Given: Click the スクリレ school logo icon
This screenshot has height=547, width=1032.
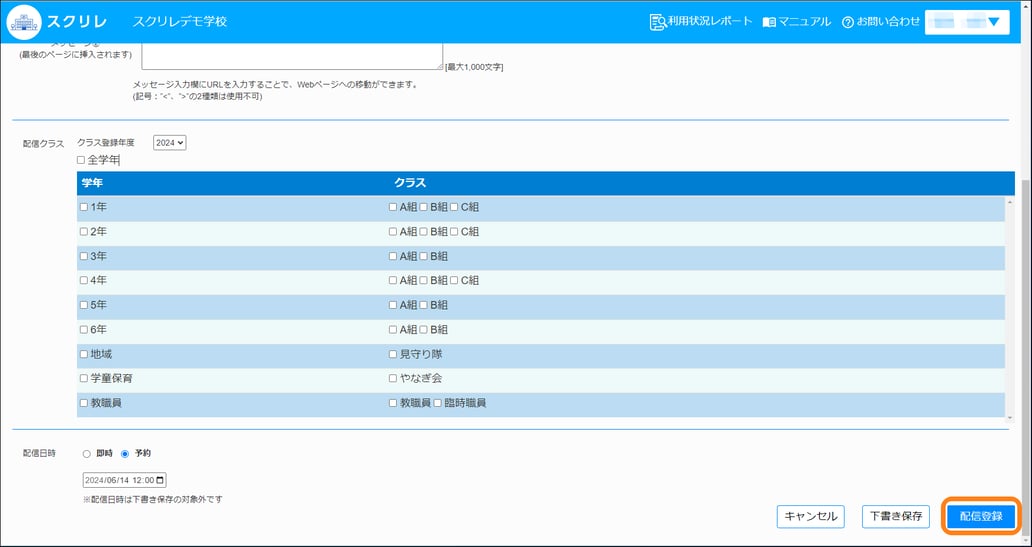Looking at the screenshot, I should point(24,21).
